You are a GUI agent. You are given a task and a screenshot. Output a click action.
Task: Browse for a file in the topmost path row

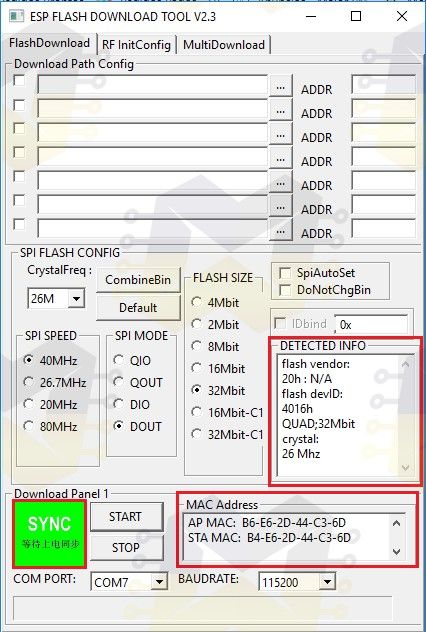pos(281,87)
